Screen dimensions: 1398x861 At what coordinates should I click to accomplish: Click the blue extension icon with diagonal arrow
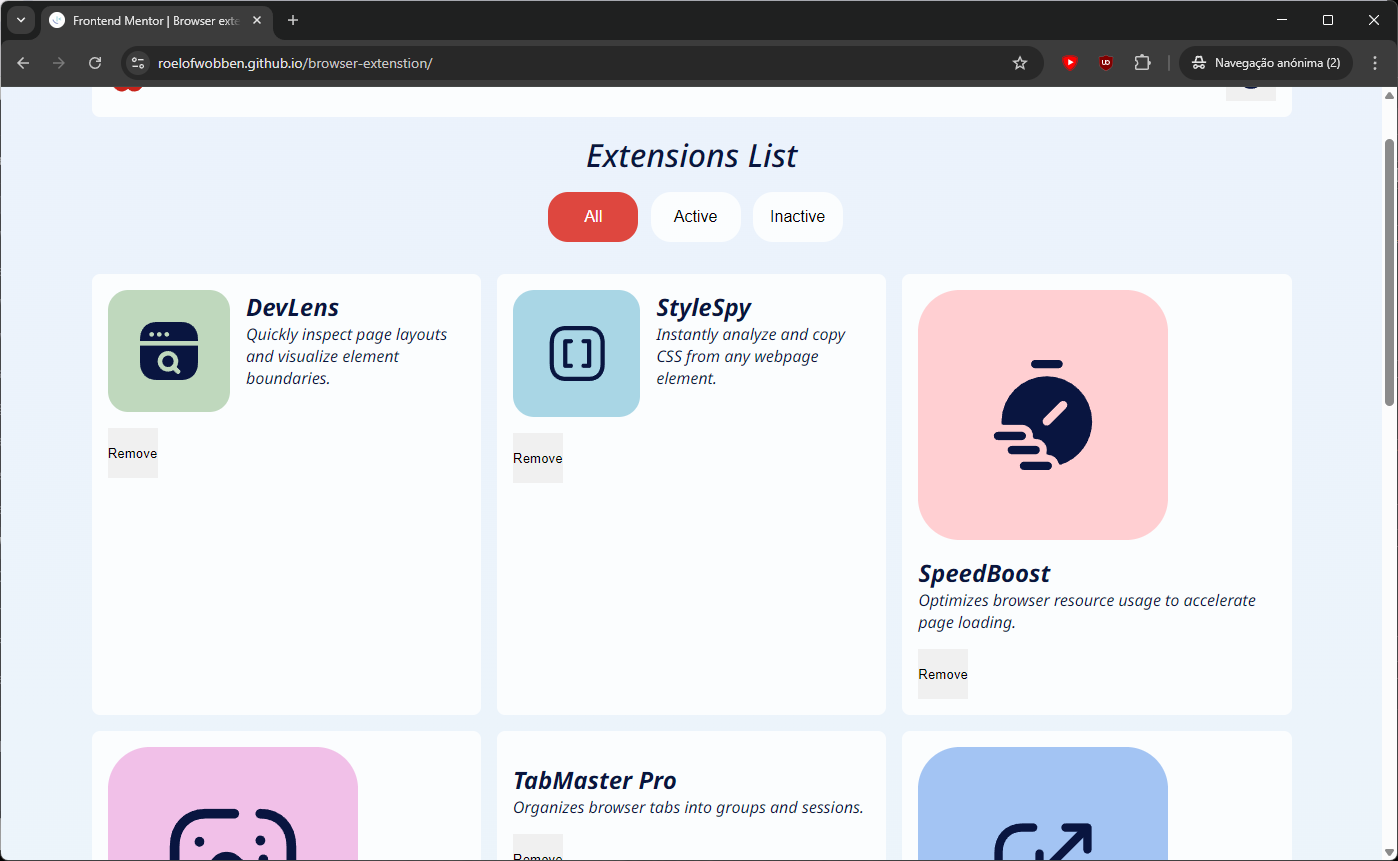pos(1043,804)
